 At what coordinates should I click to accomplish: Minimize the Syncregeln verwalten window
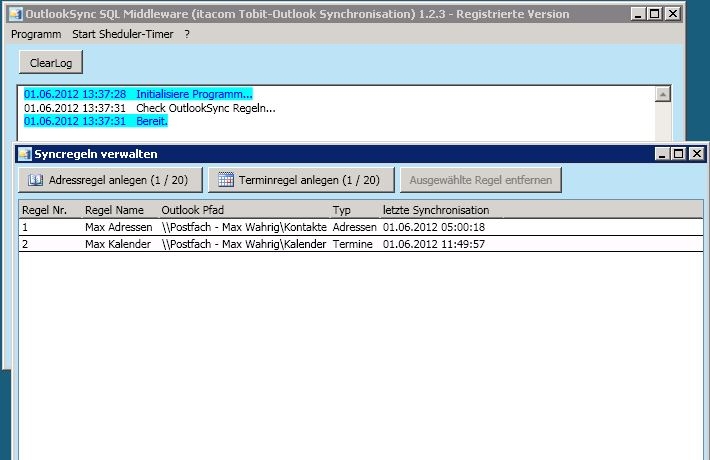coord(662,154)
